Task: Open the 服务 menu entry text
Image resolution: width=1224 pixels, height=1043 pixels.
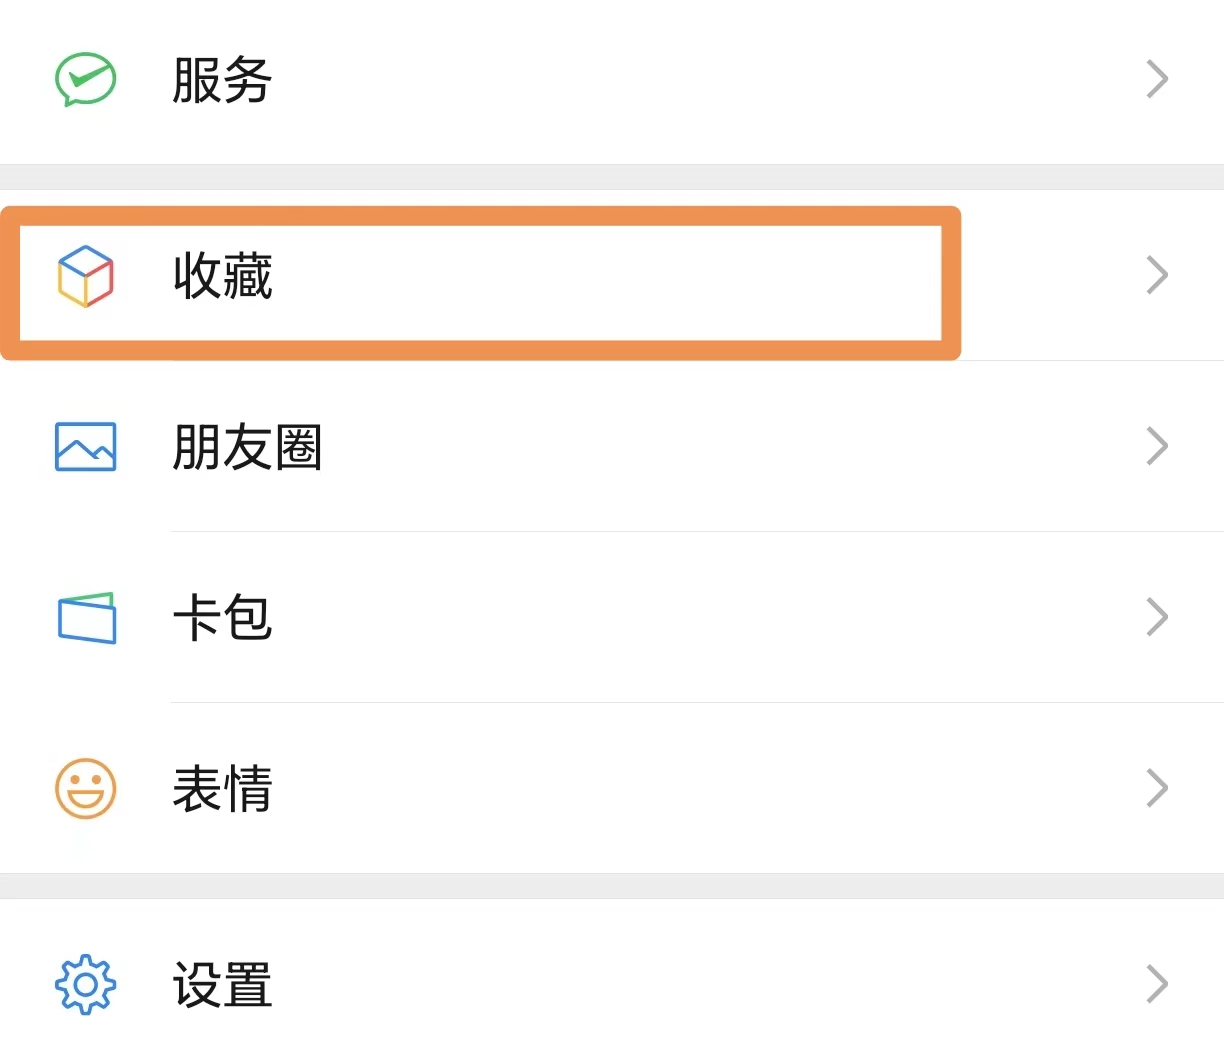Action: click(222, 80)
